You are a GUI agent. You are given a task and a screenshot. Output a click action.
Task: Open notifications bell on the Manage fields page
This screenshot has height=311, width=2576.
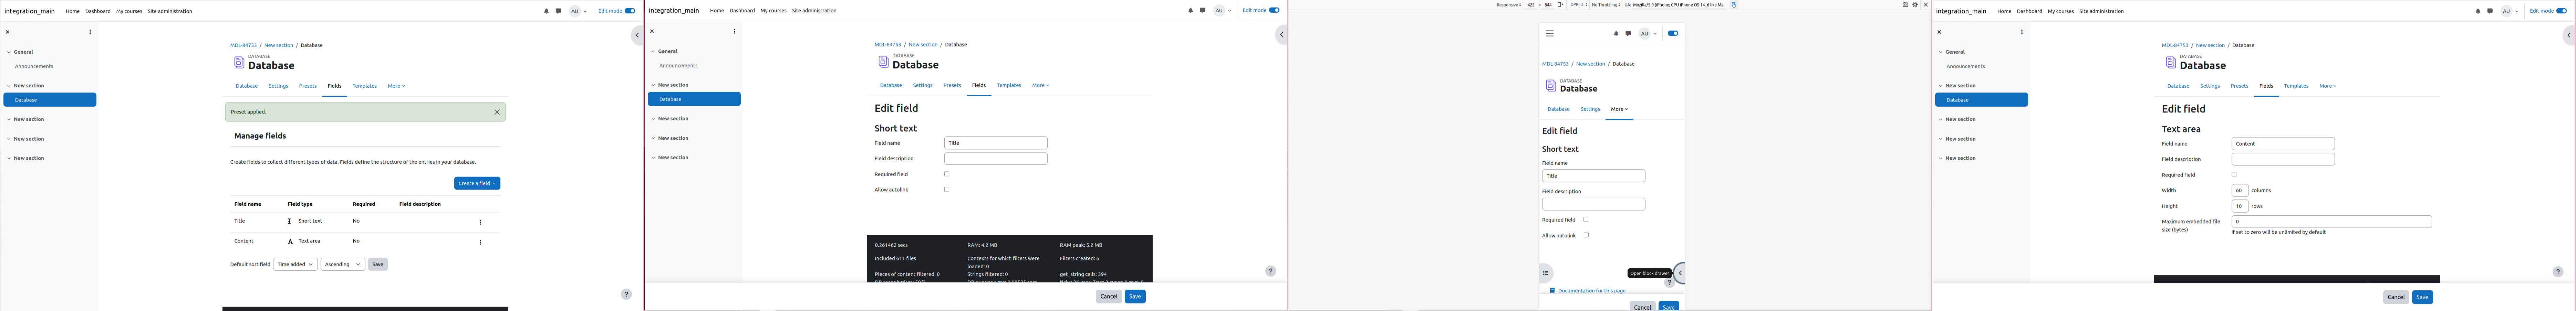546,11
